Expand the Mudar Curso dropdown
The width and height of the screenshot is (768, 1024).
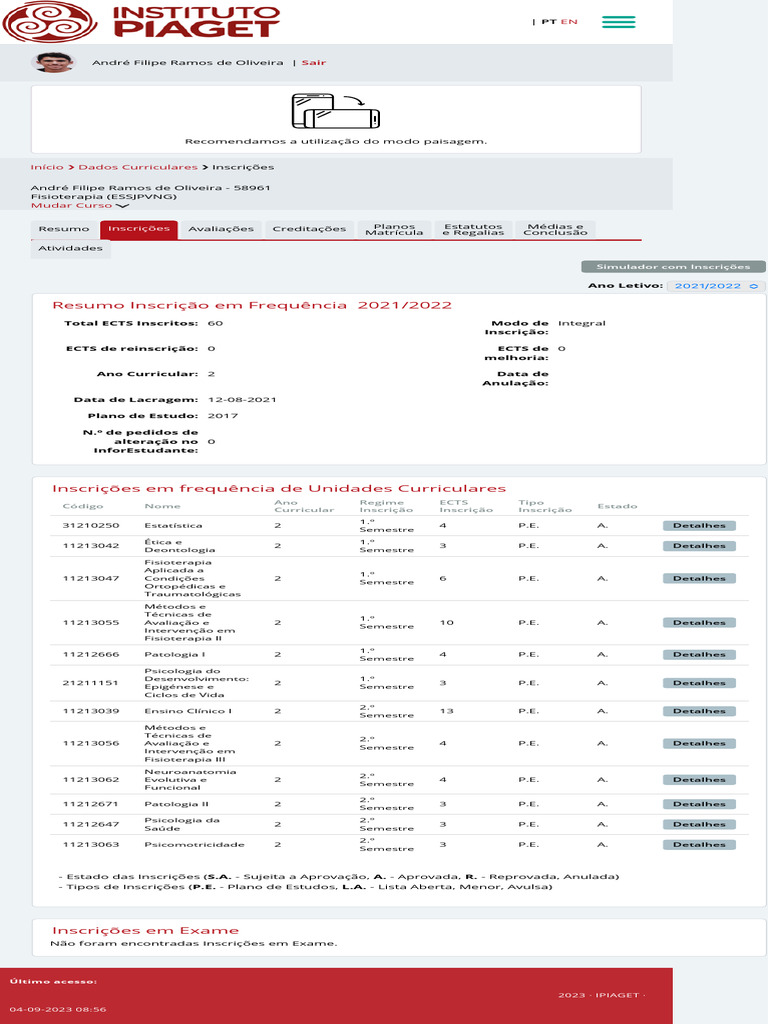80,205
